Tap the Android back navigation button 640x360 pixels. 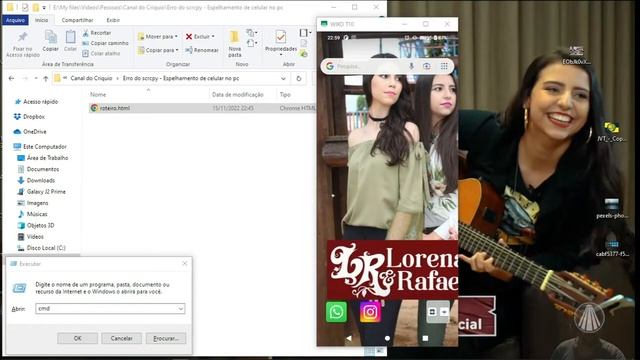click(x=349, y=338)
